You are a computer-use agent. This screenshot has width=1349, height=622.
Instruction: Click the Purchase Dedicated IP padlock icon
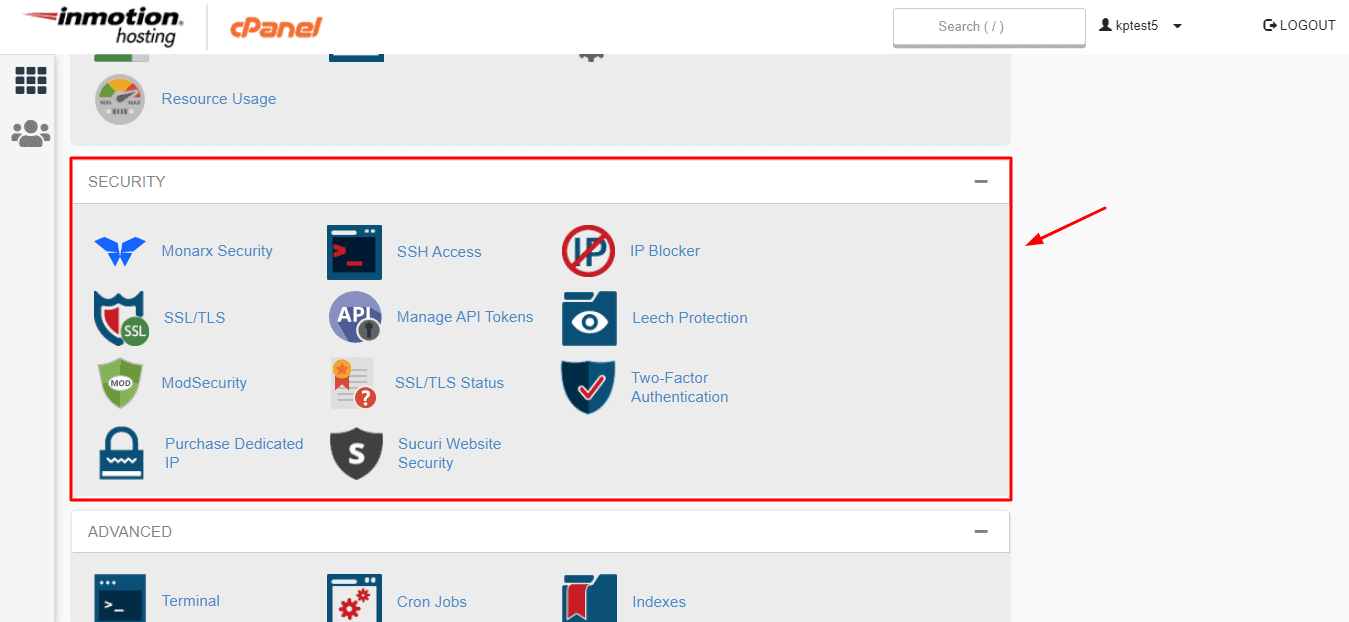(x=121, y=453)
